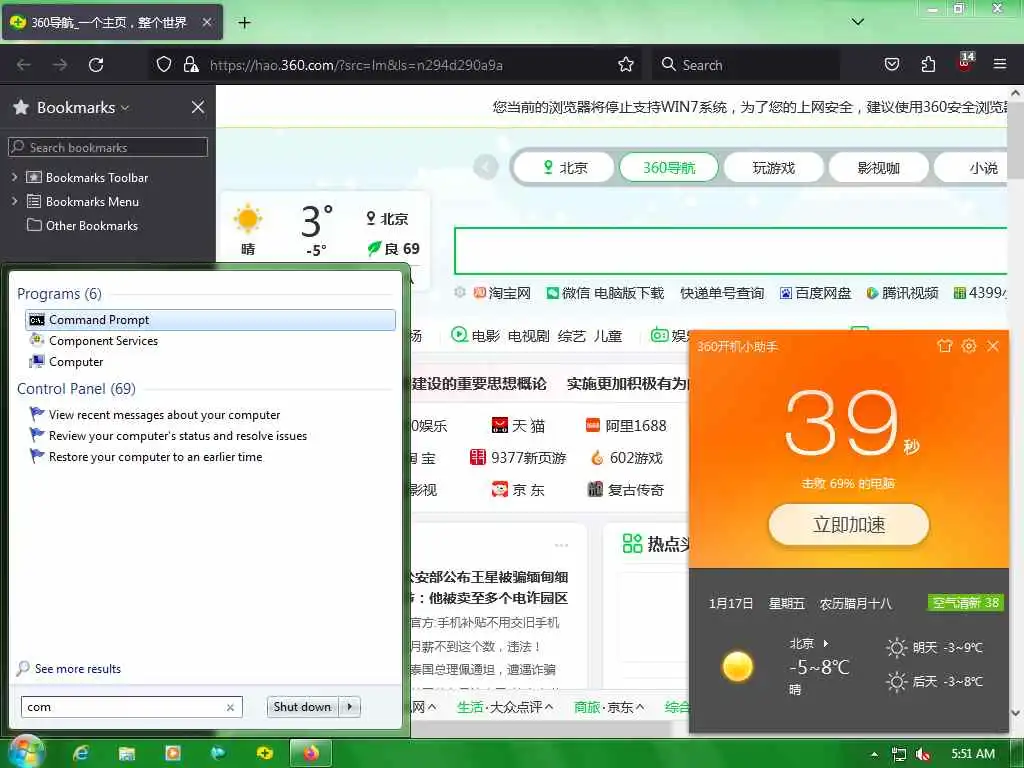The image size is (1024, 768).
Task: Click the page vertical scrollbar
Action: click(x=1016, y=402)
